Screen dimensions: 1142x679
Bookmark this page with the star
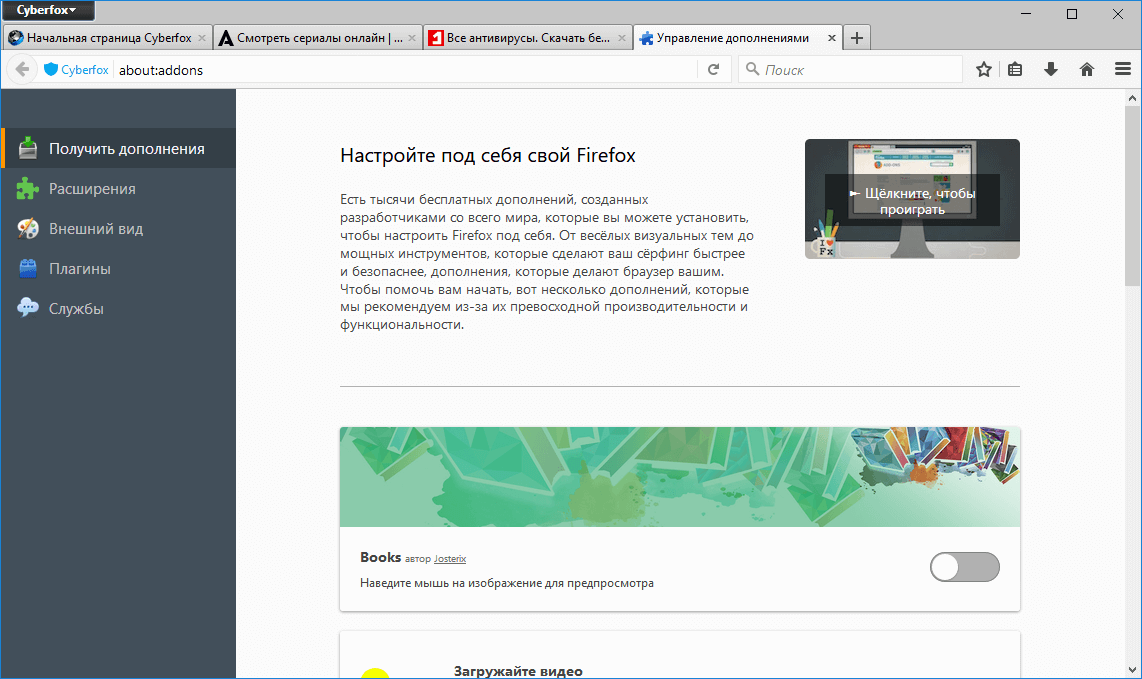[x=984, y=69]
